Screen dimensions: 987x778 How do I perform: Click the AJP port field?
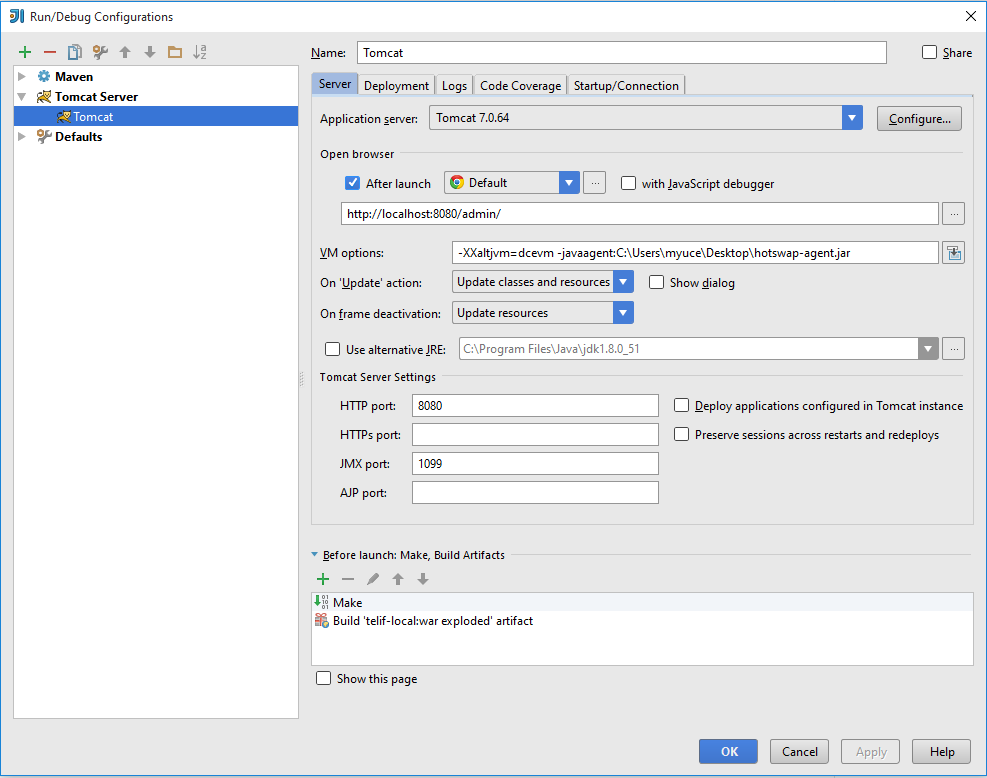pyautogui.click(x=535, y=492)
